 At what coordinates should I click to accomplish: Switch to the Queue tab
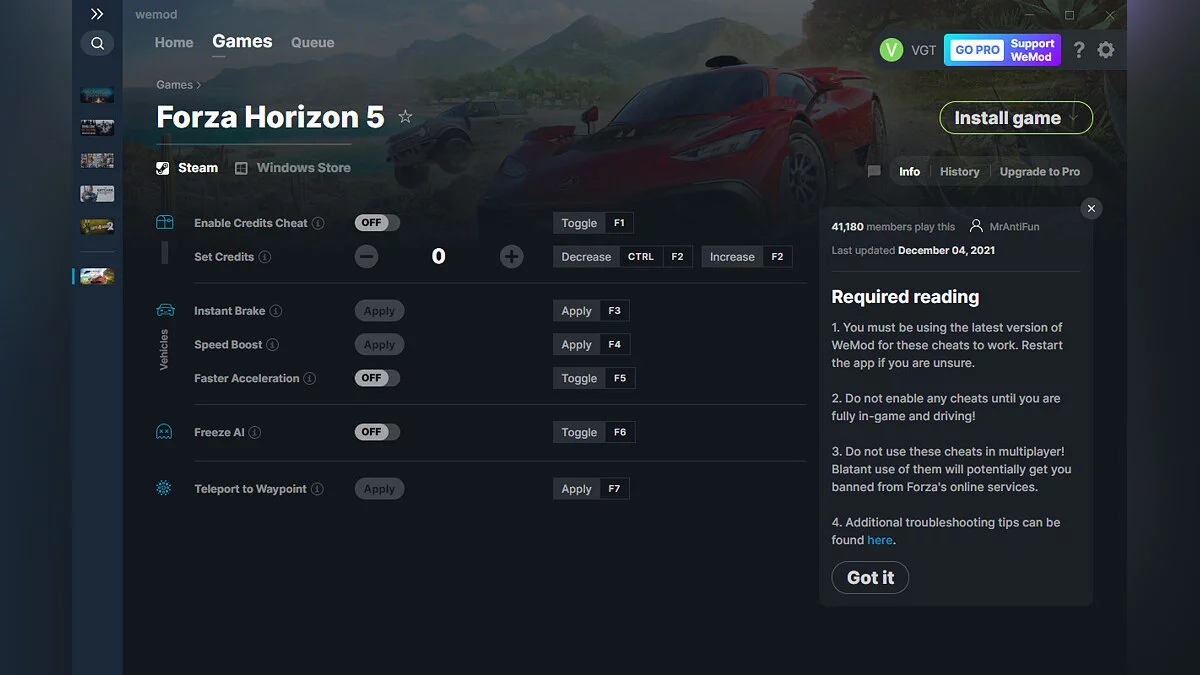point(312,42)
